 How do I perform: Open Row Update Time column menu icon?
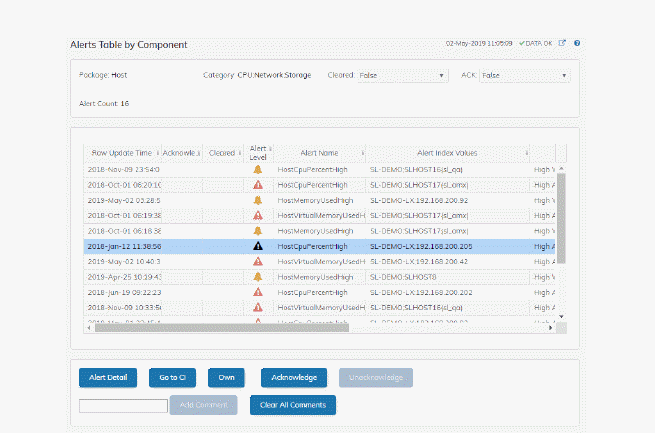[157, 153]
